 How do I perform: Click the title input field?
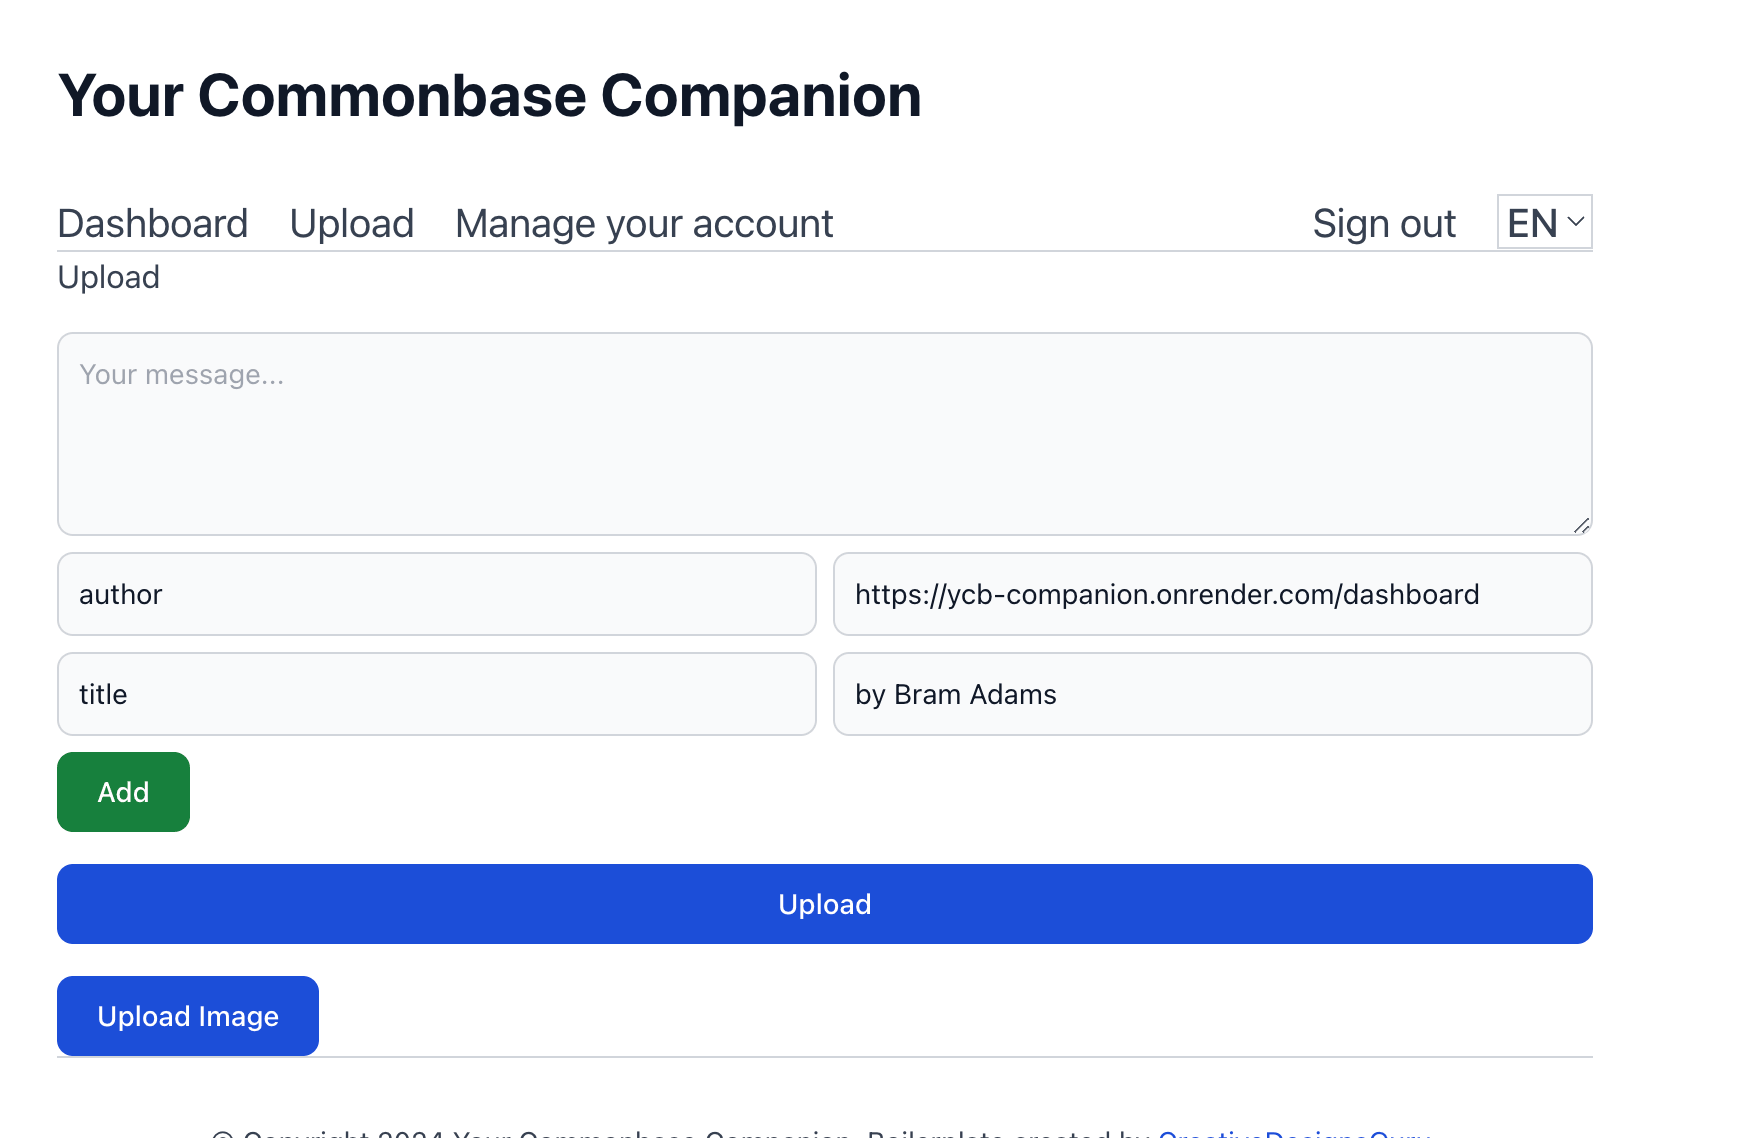437,694
